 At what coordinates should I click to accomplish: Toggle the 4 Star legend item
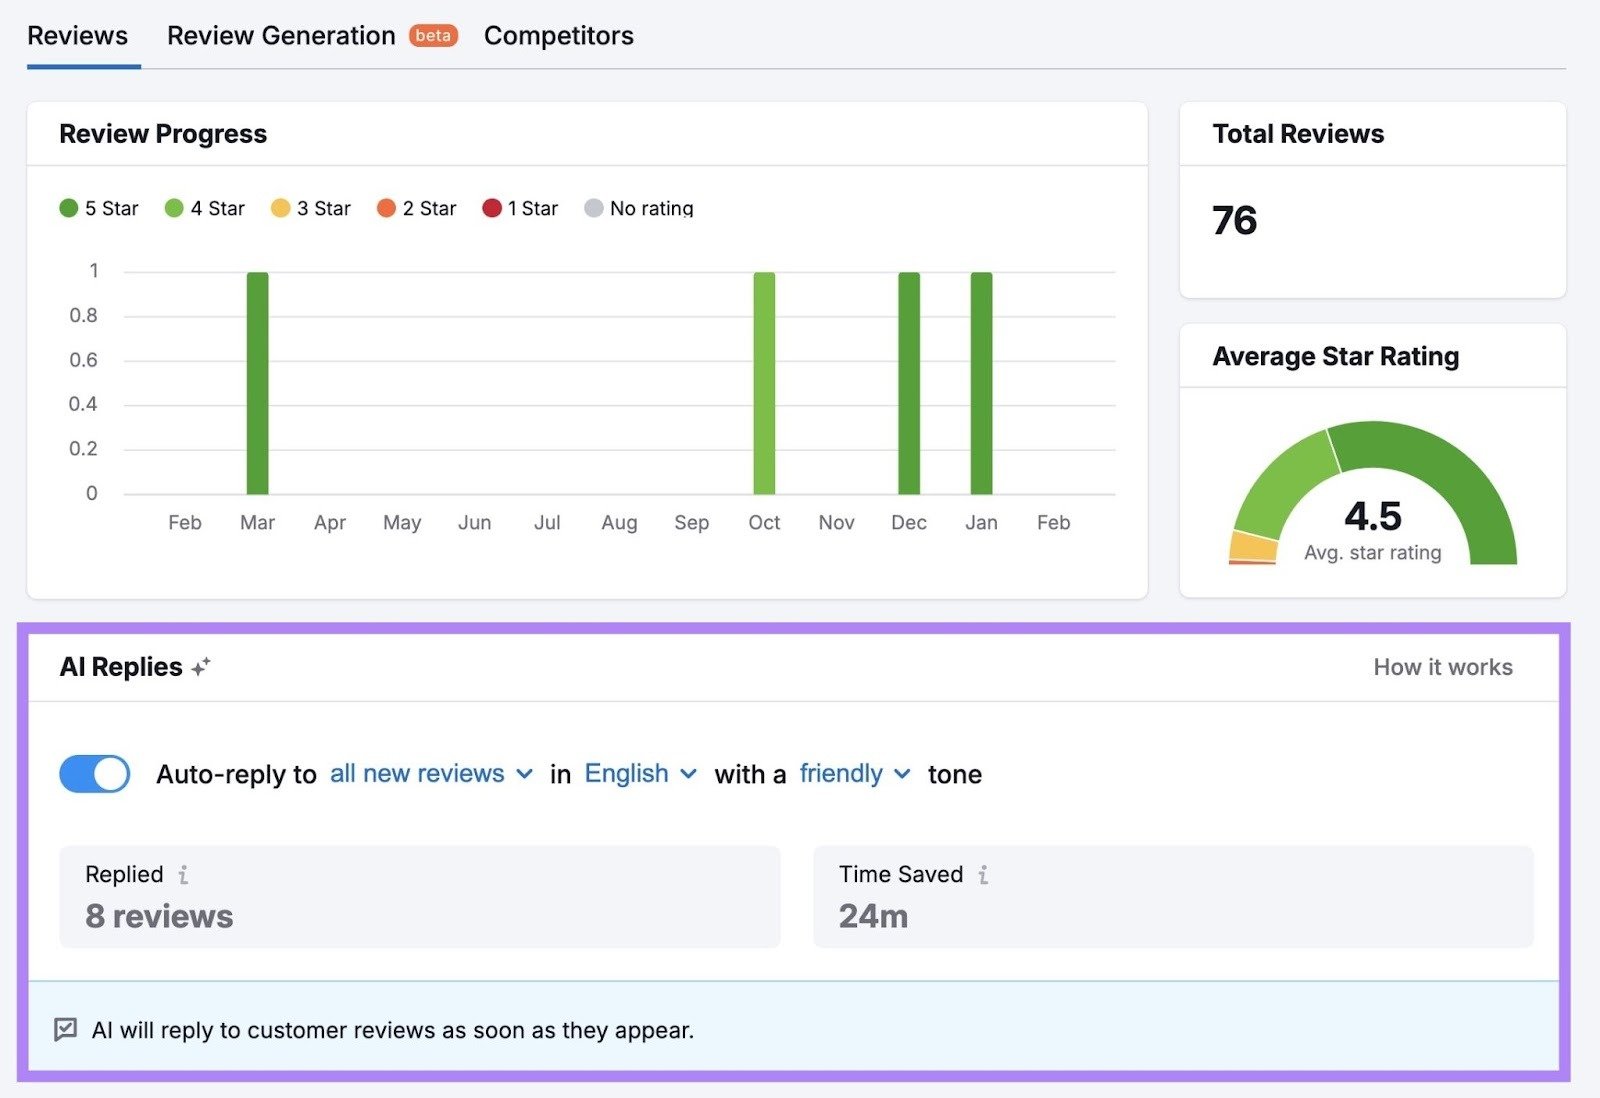pos(205,208)
